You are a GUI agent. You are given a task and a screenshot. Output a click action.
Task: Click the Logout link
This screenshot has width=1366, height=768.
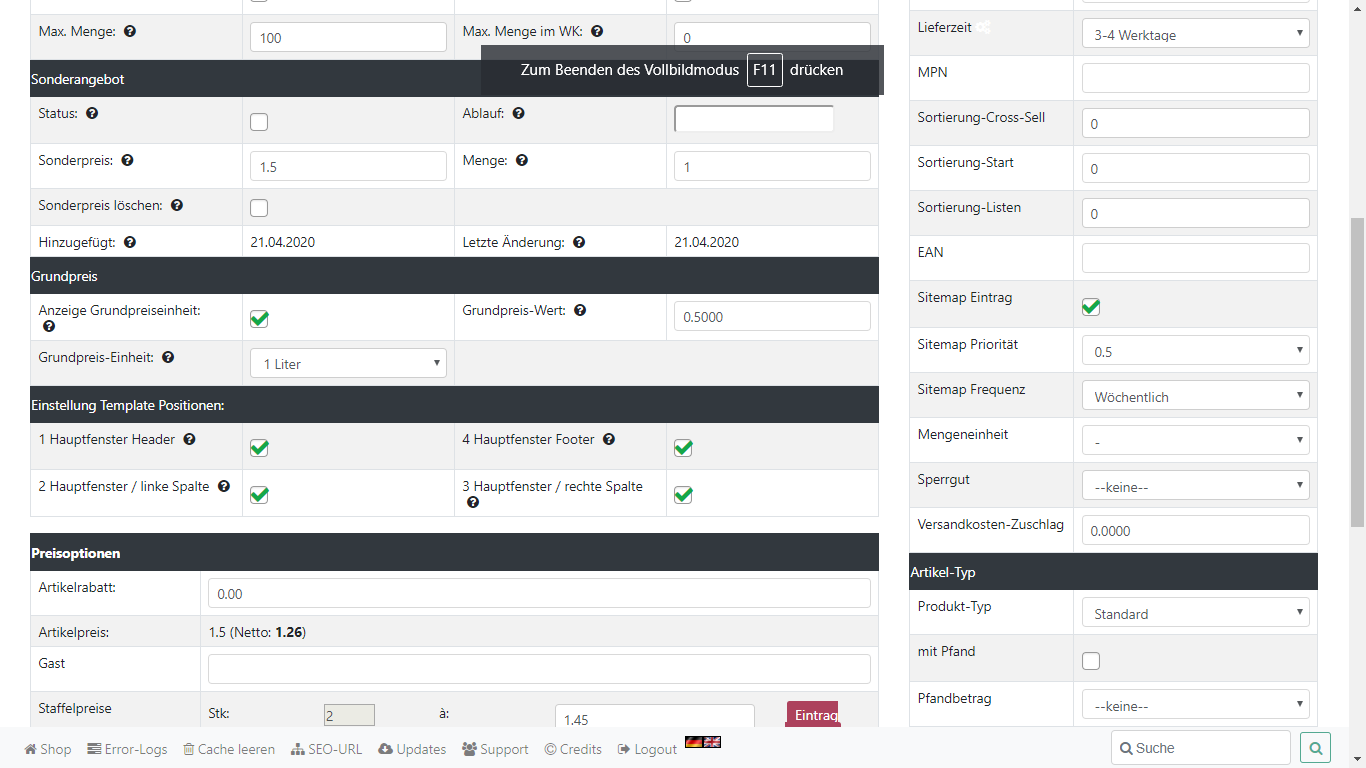pyautogui.click(x=647, y=749)
